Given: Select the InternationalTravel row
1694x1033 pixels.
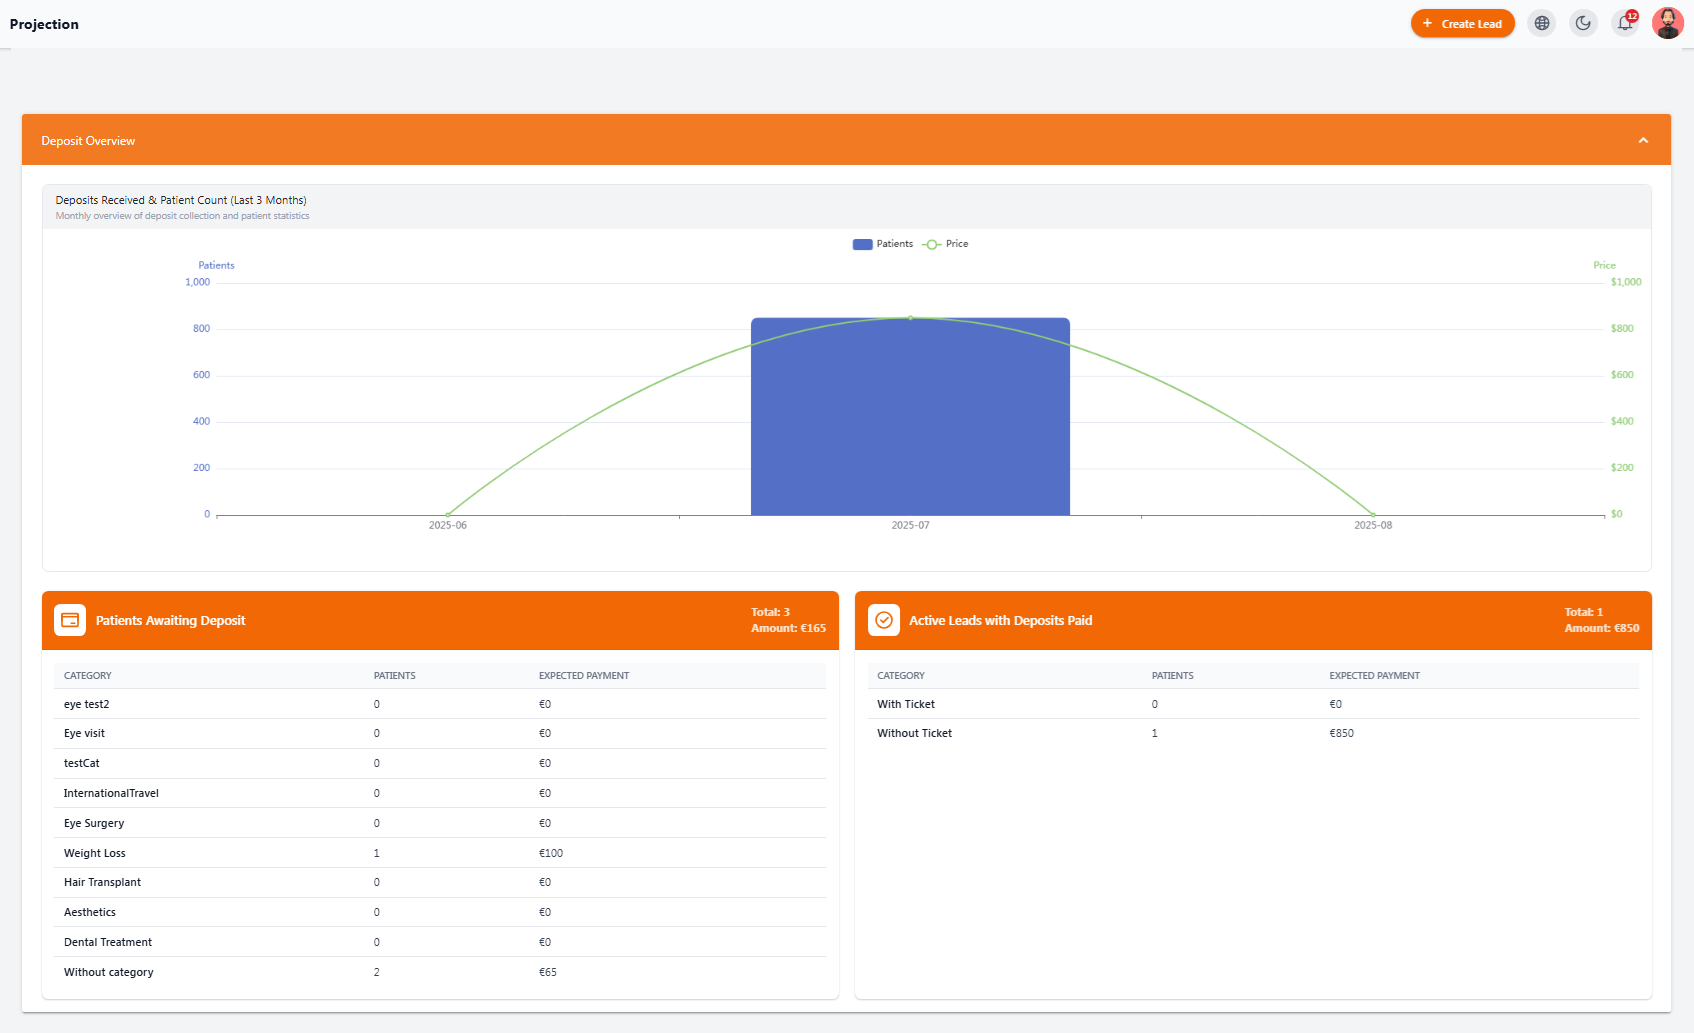Looking at the screenshot, I should click(440, 793).
